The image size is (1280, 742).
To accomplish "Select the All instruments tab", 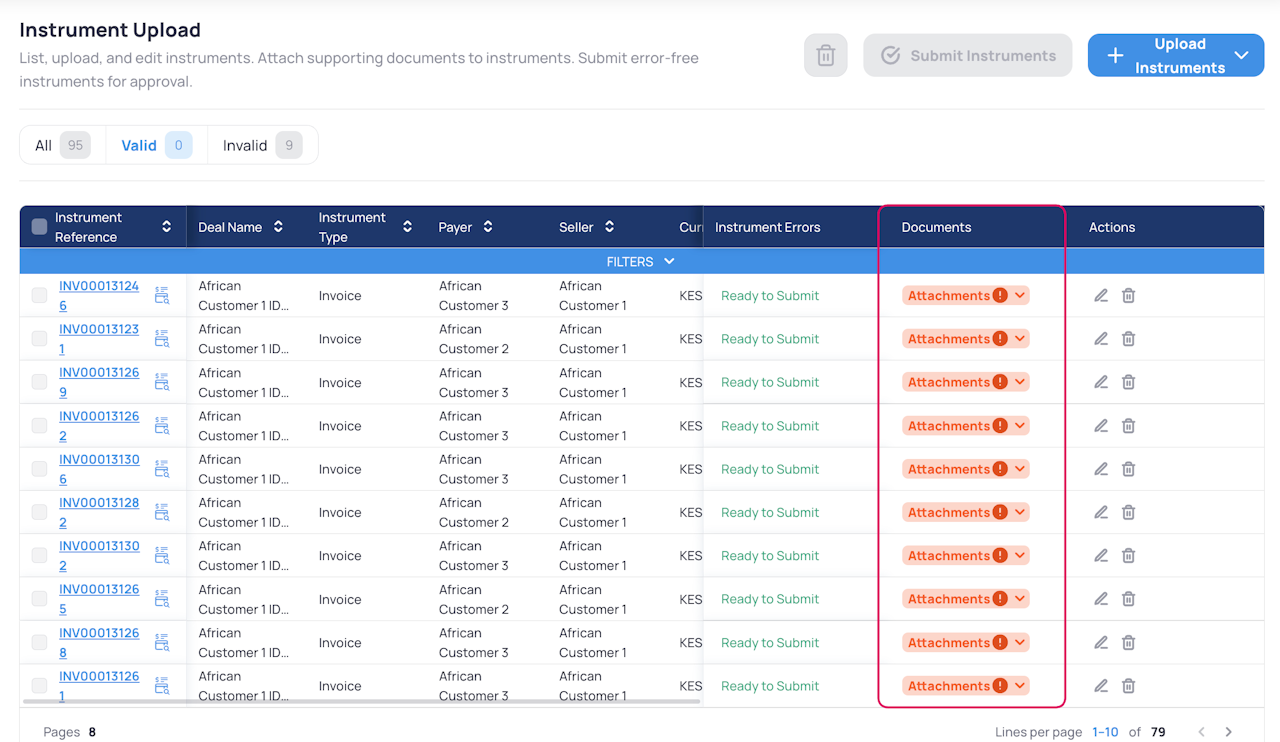I will pyautogui.click(x=61, y=146).
